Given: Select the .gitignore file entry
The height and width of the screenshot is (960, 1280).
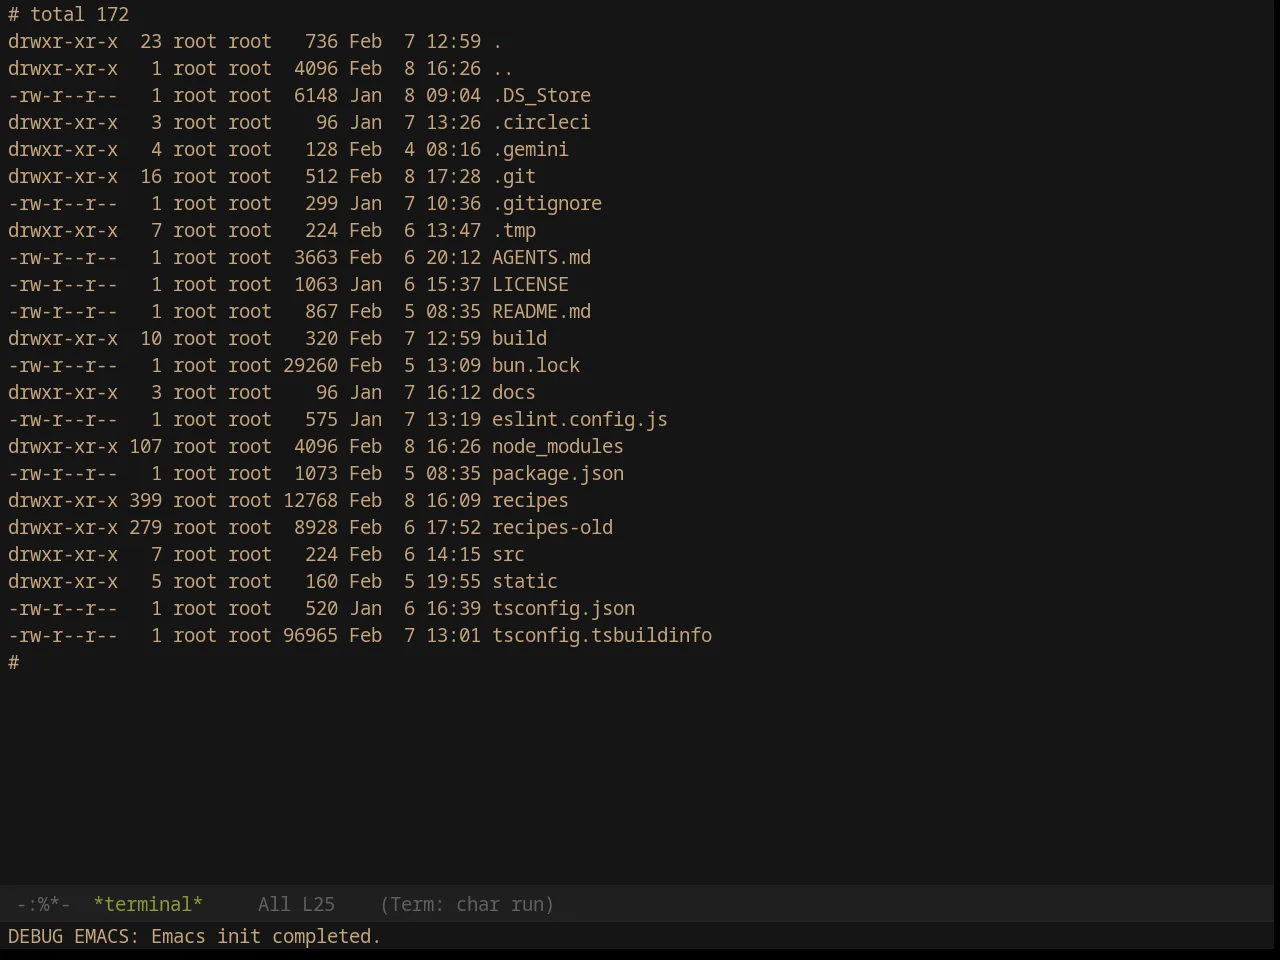Looking at the screenshot, I should (547, 203).
